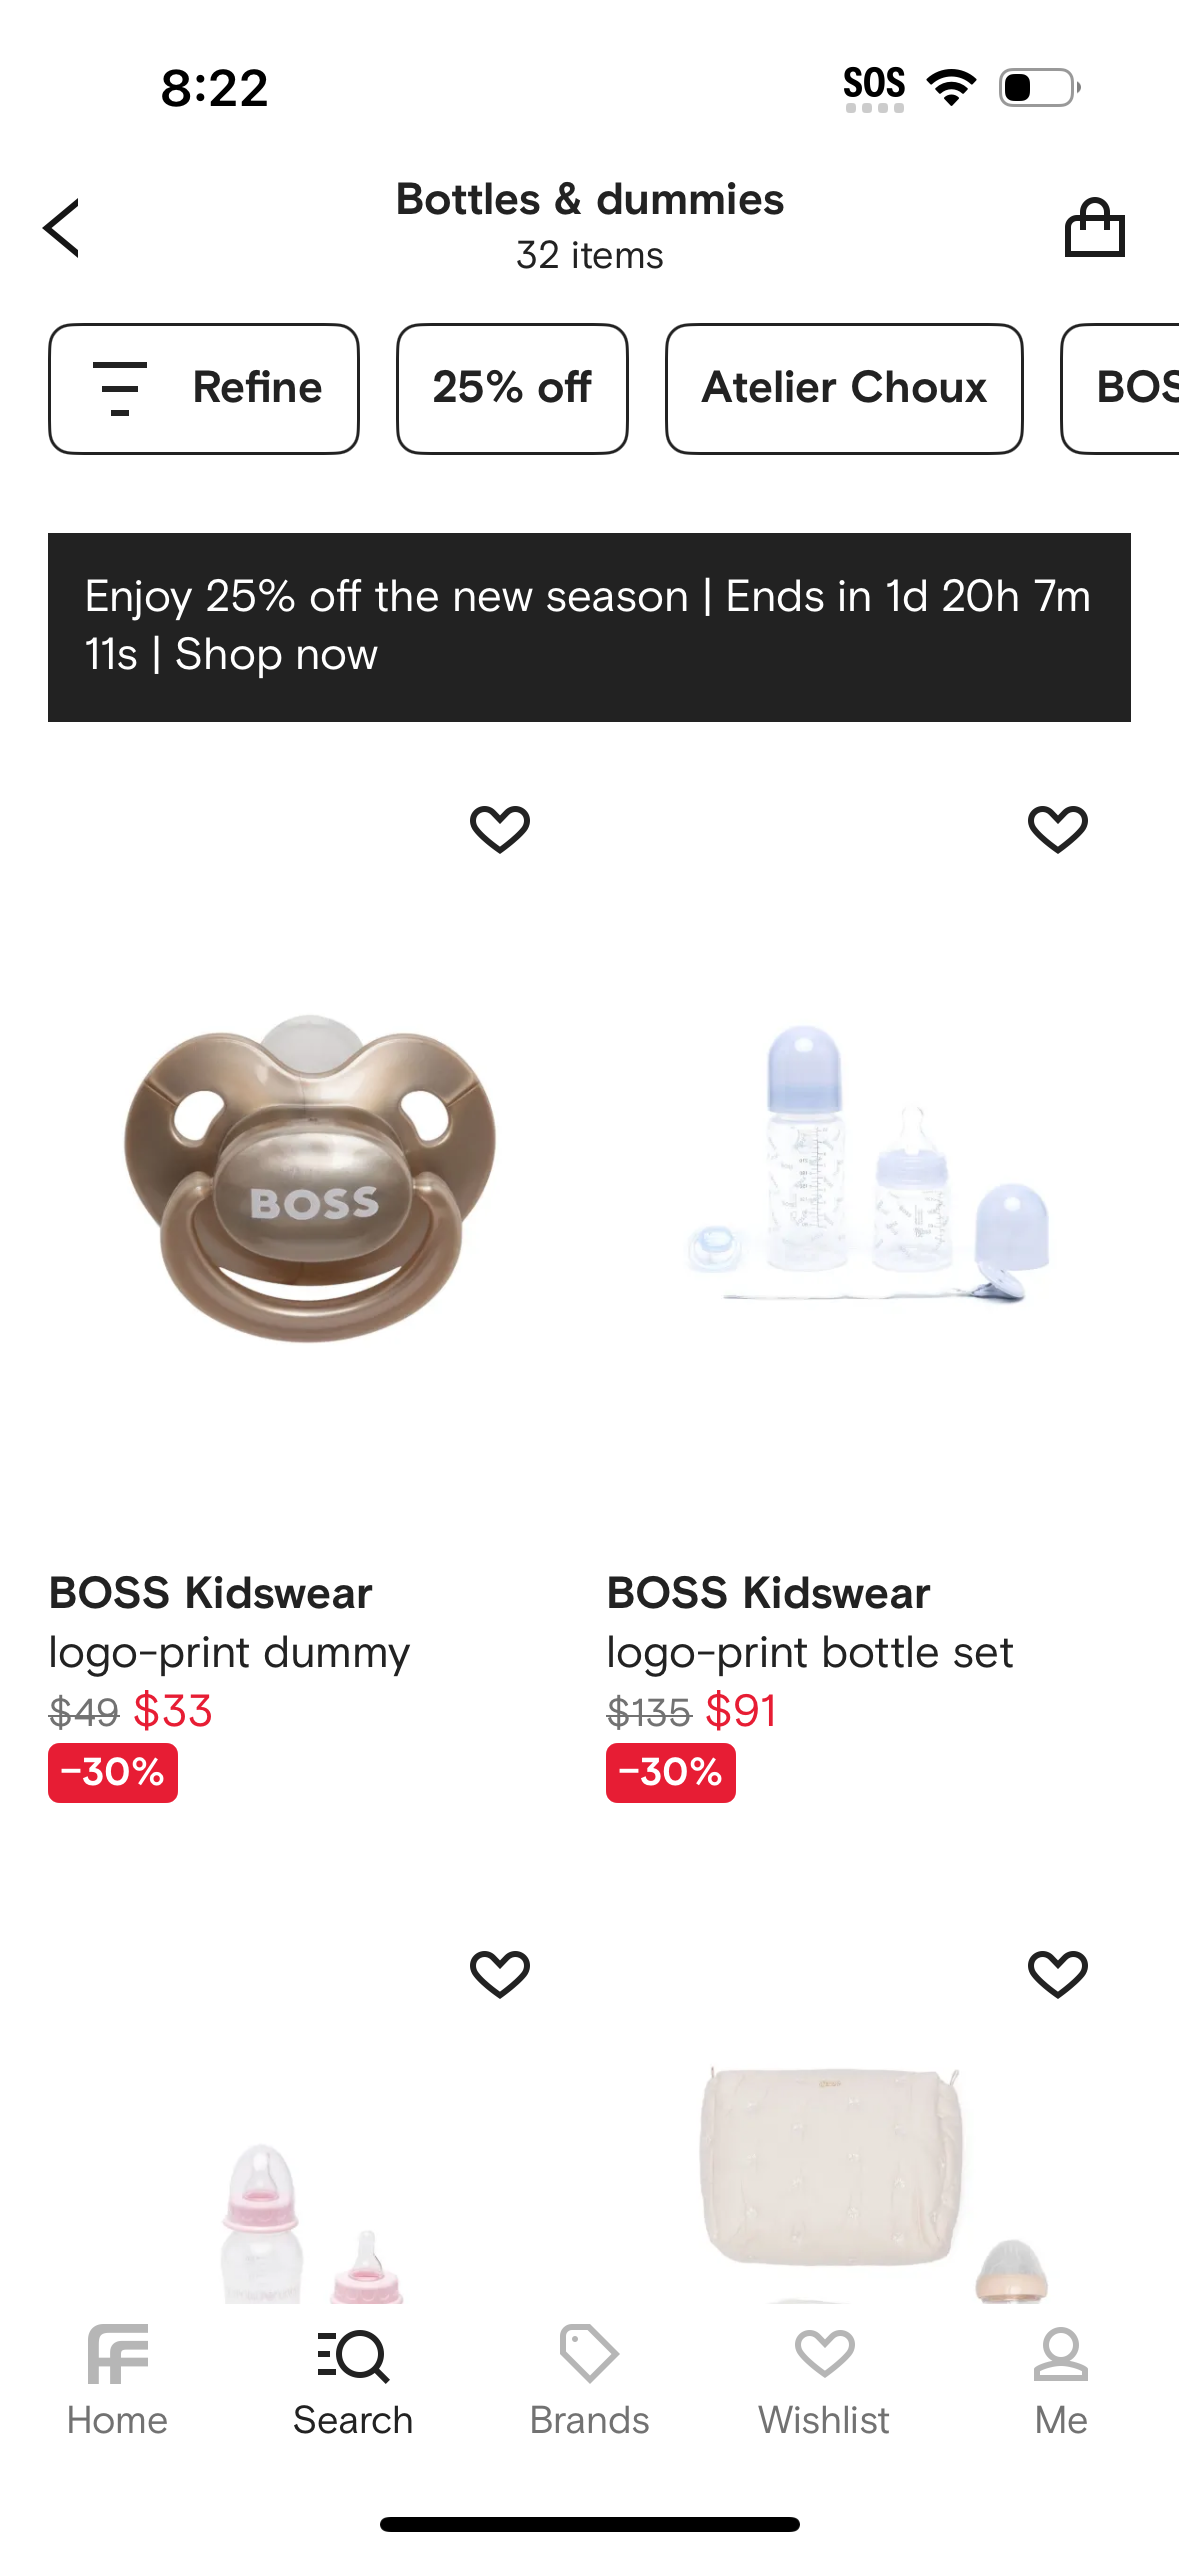Image resolution: width=1179 pixels, height=2556 pixels.
Task: Go to the Me profile tab
Action: click(x=1060, y=2381)
